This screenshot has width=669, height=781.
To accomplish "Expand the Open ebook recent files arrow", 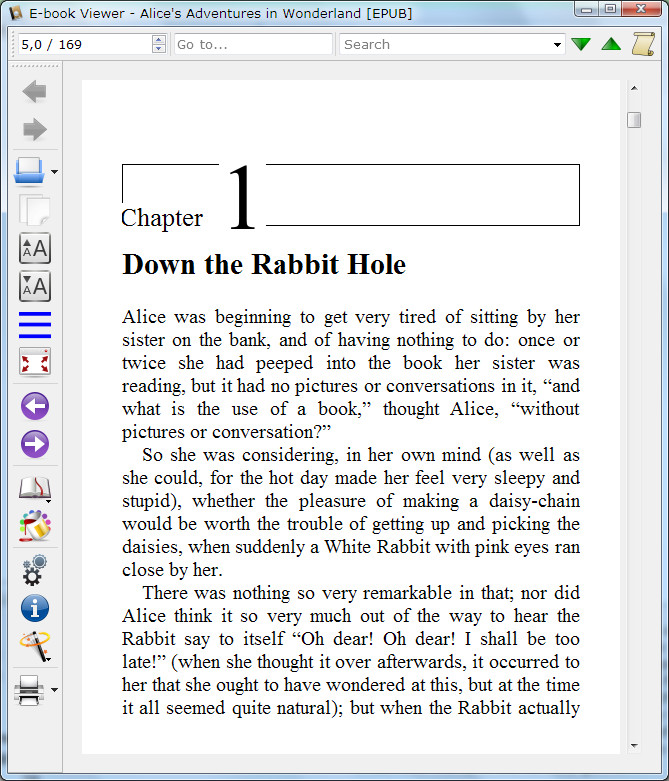I will (54, 172).
